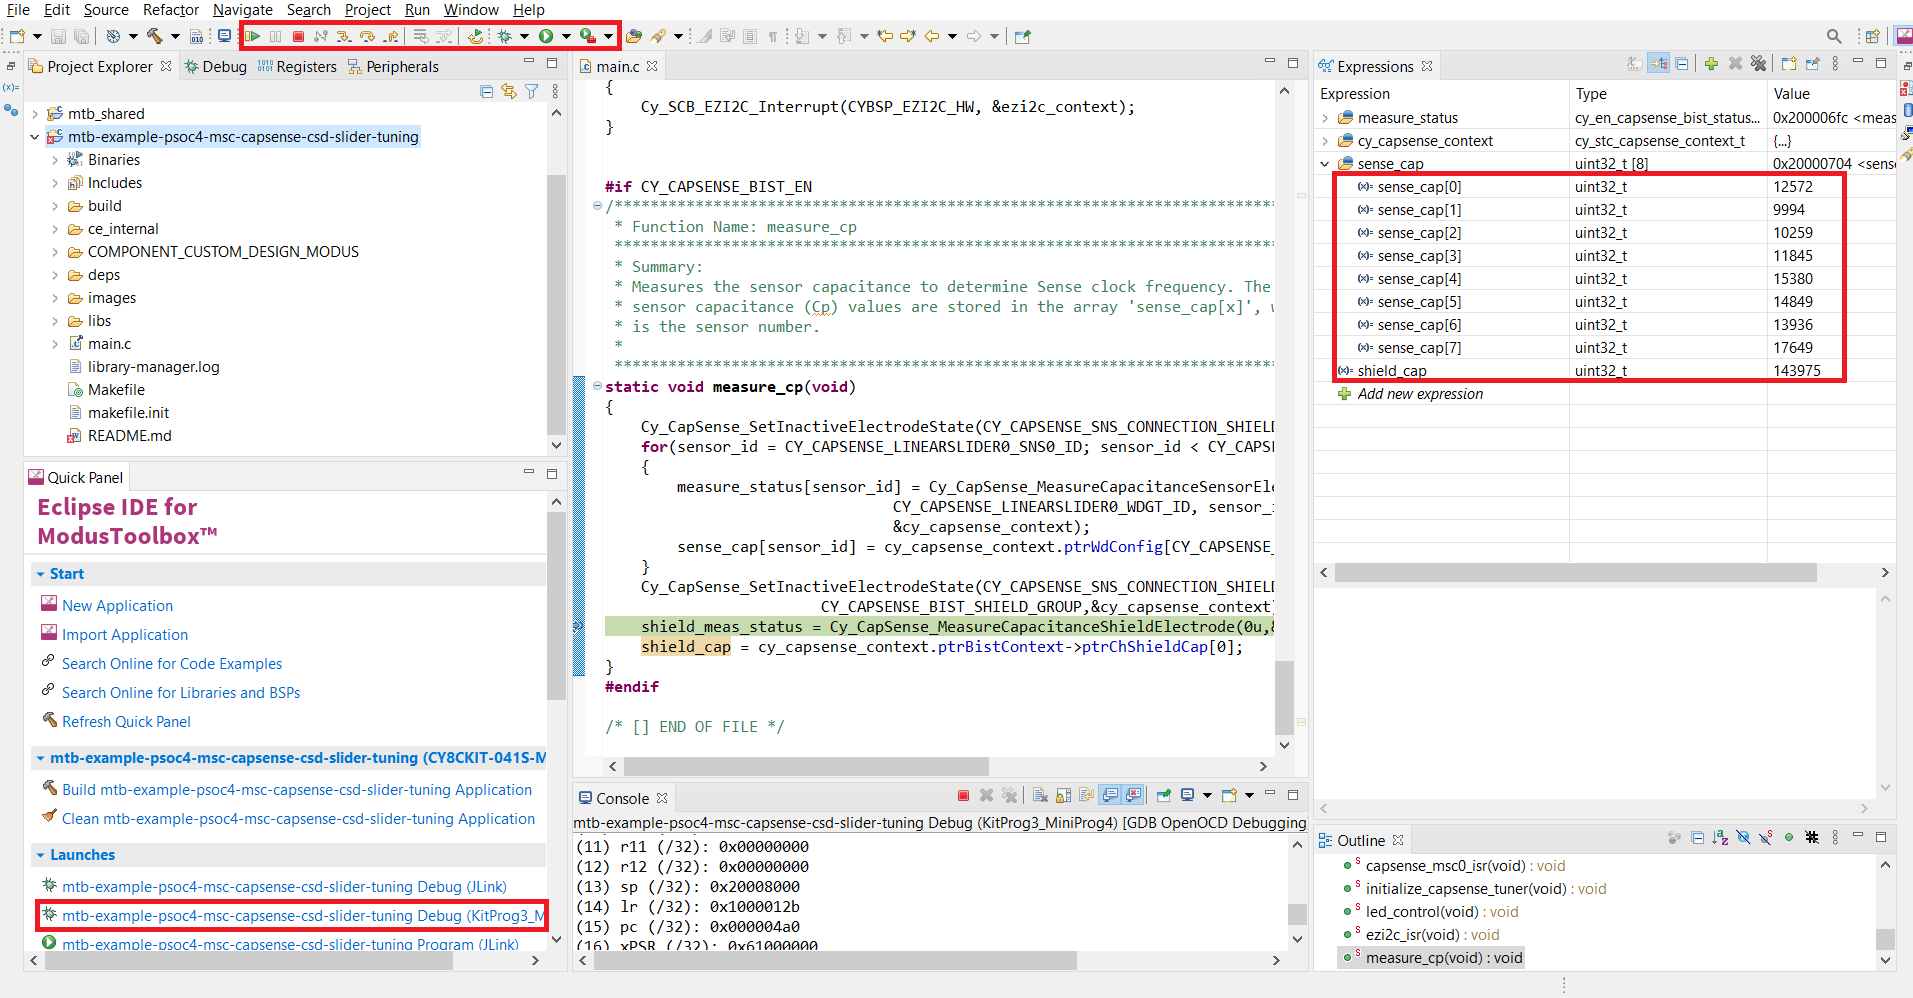Click the Project Explorer filter funnel icon

[x=532, y=91]
